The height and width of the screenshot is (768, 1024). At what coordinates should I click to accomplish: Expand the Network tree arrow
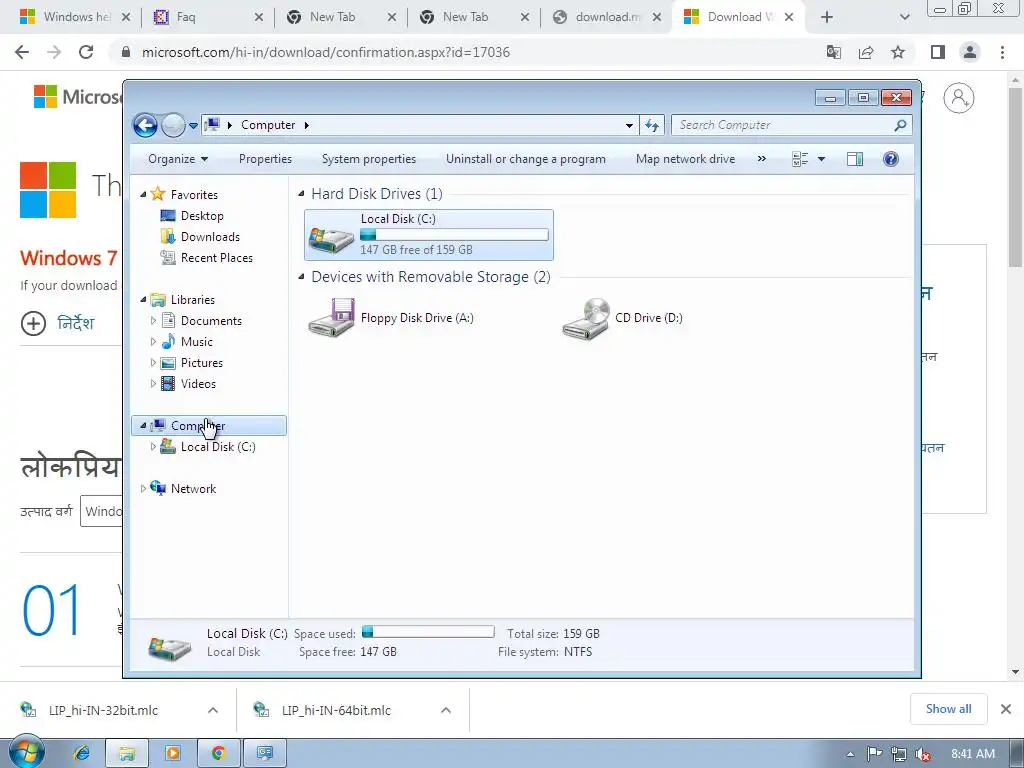144,488
